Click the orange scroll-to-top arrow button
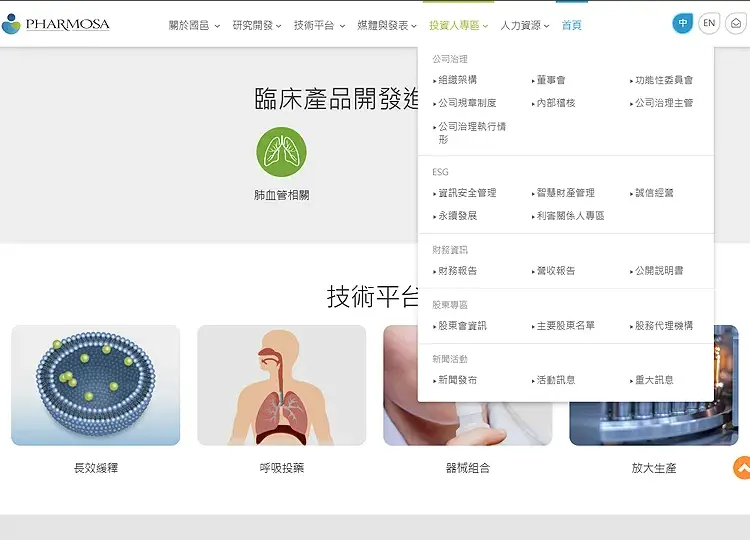Viewport: 750px width, 540px height. coord(742,467)
